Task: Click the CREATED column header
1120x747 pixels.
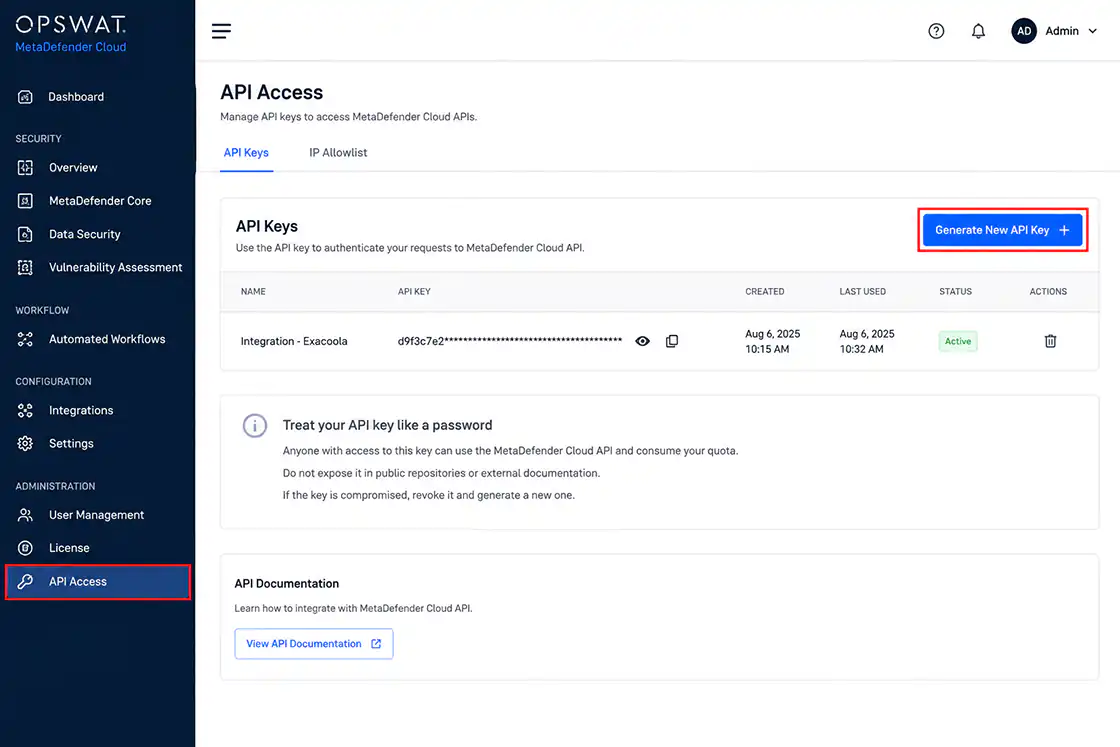Action: 764,291
